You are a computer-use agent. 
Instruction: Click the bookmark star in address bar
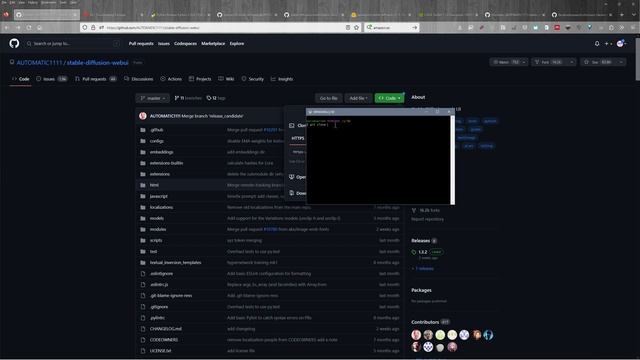tap(356, 27)
